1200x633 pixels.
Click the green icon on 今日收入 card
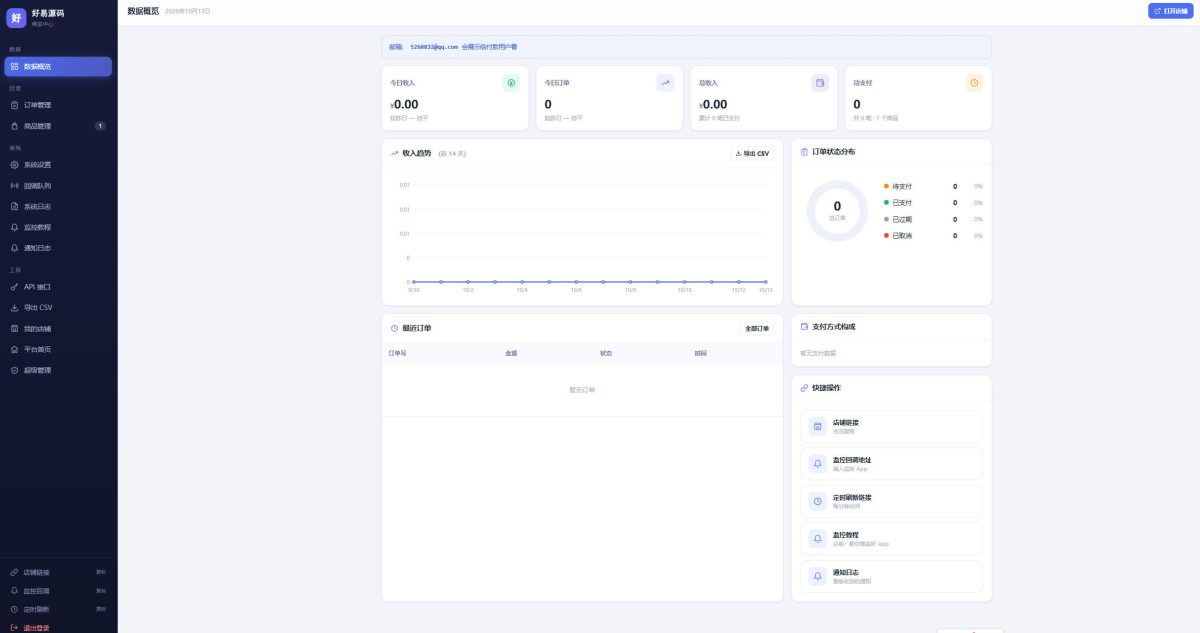(x=511, y=83)
